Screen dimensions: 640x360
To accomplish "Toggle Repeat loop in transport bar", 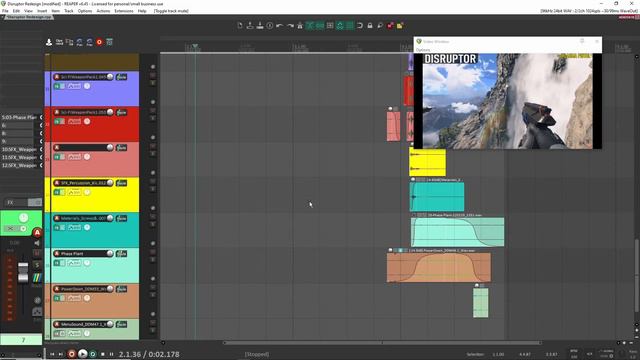I will (x=93, y=354).
